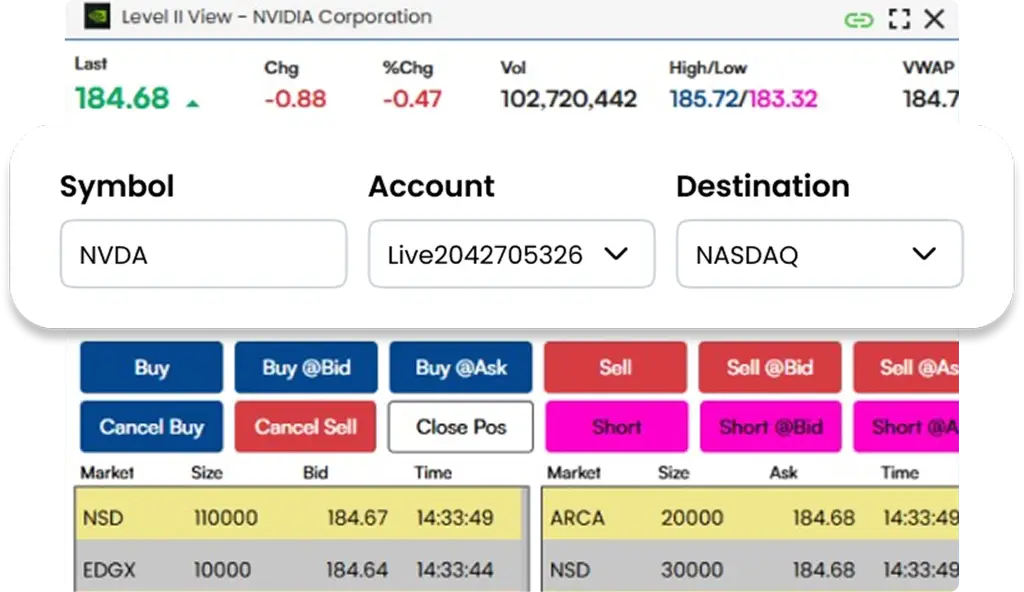Image resolution: width=1024 pixels, height=592 pixels.
Task: Toggle fullscreen with the expand icon
Action: 899,19
